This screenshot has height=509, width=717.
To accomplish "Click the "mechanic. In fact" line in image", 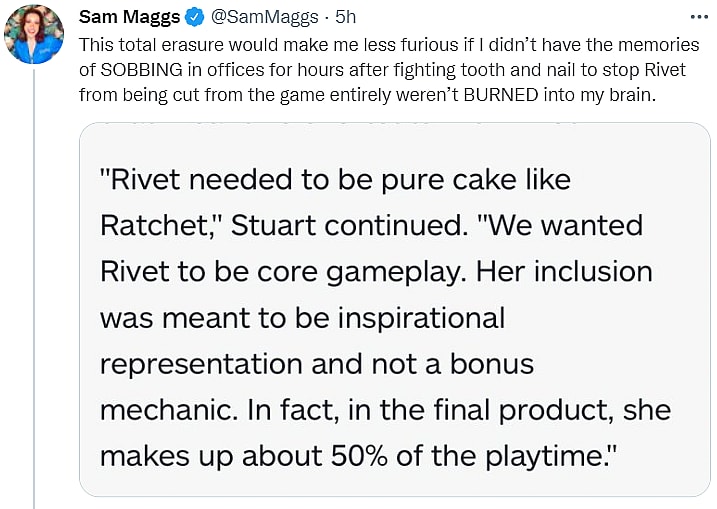I will pos(385,409).
